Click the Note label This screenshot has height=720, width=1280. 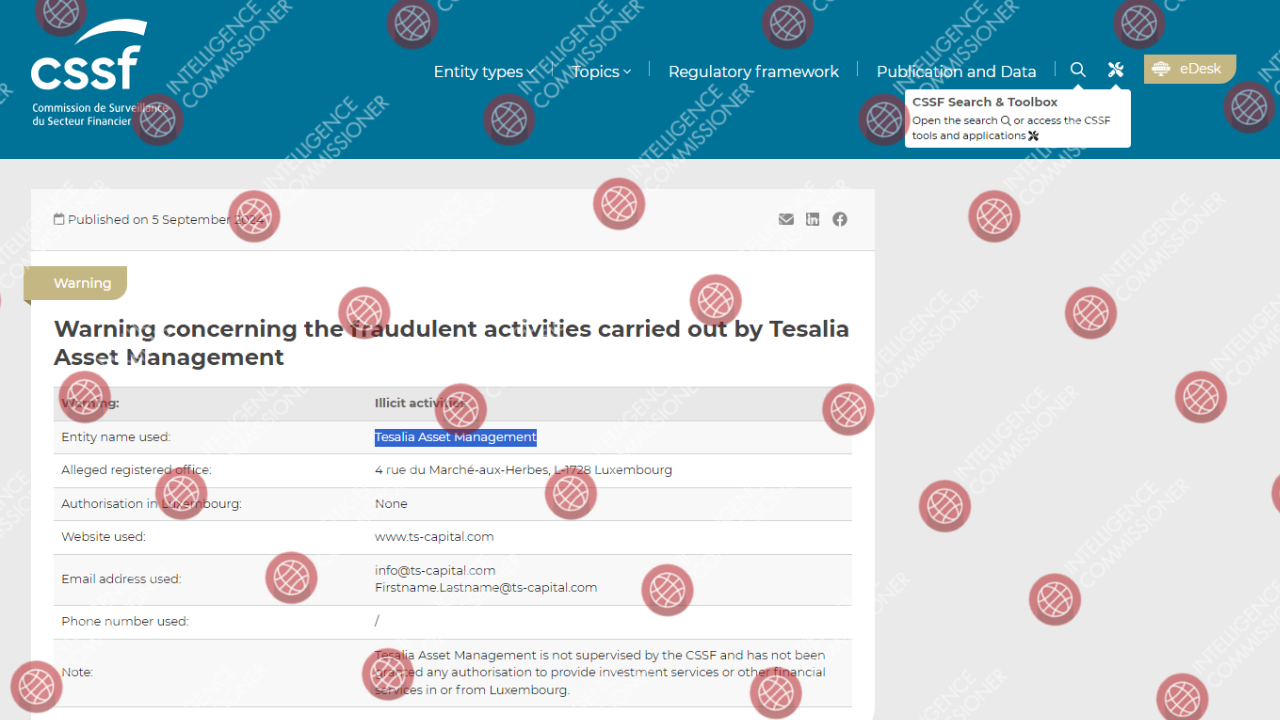(x=77, y=672)
